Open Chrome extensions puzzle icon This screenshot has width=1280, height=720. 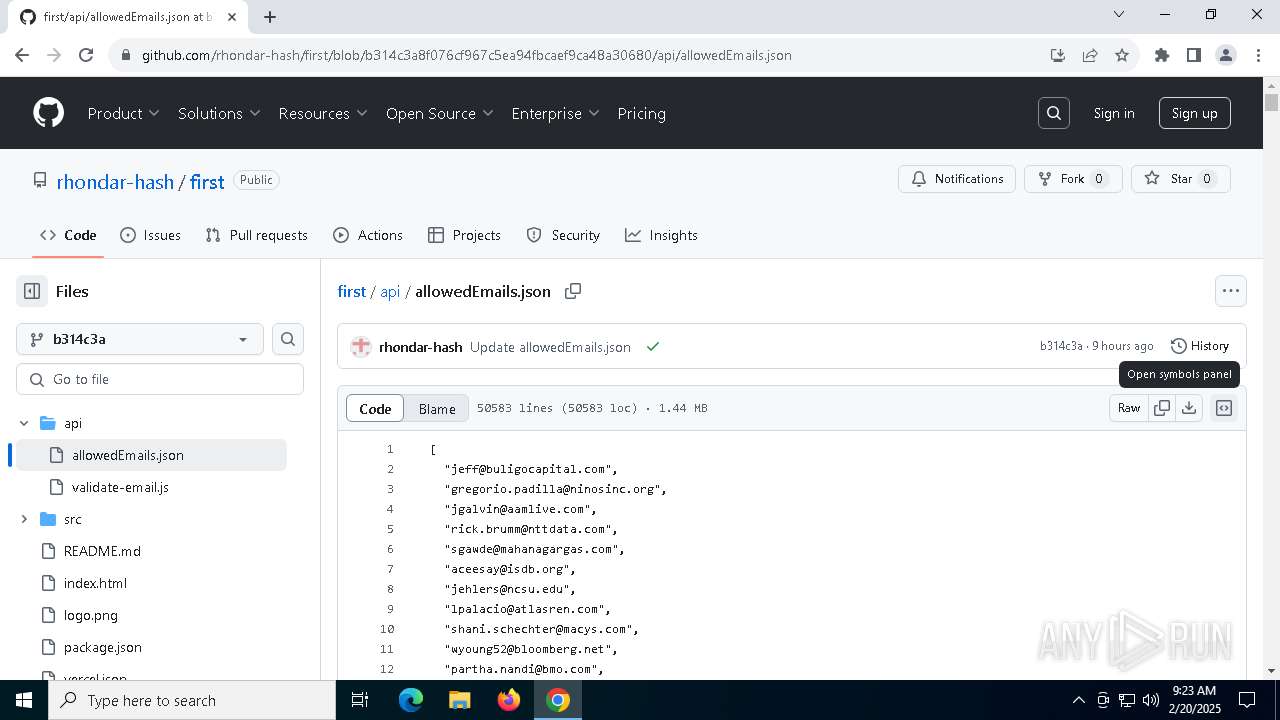pos(1162,55)
